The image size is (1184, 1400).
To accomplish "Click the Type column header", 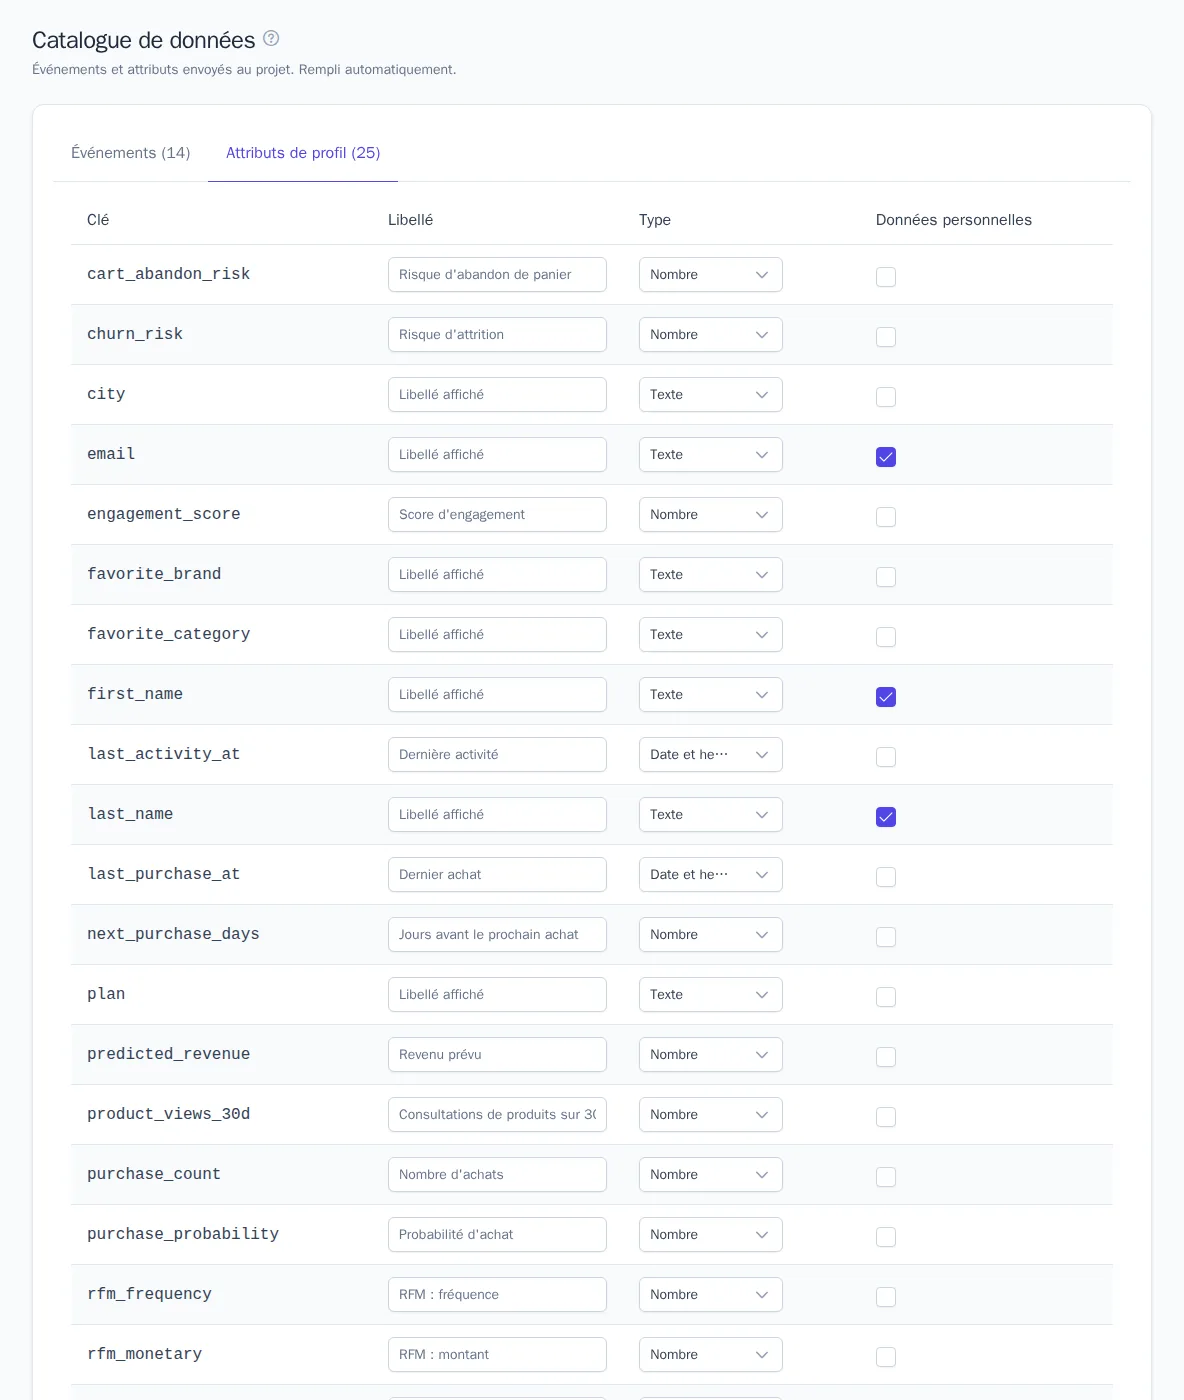I will coord(655,220).
